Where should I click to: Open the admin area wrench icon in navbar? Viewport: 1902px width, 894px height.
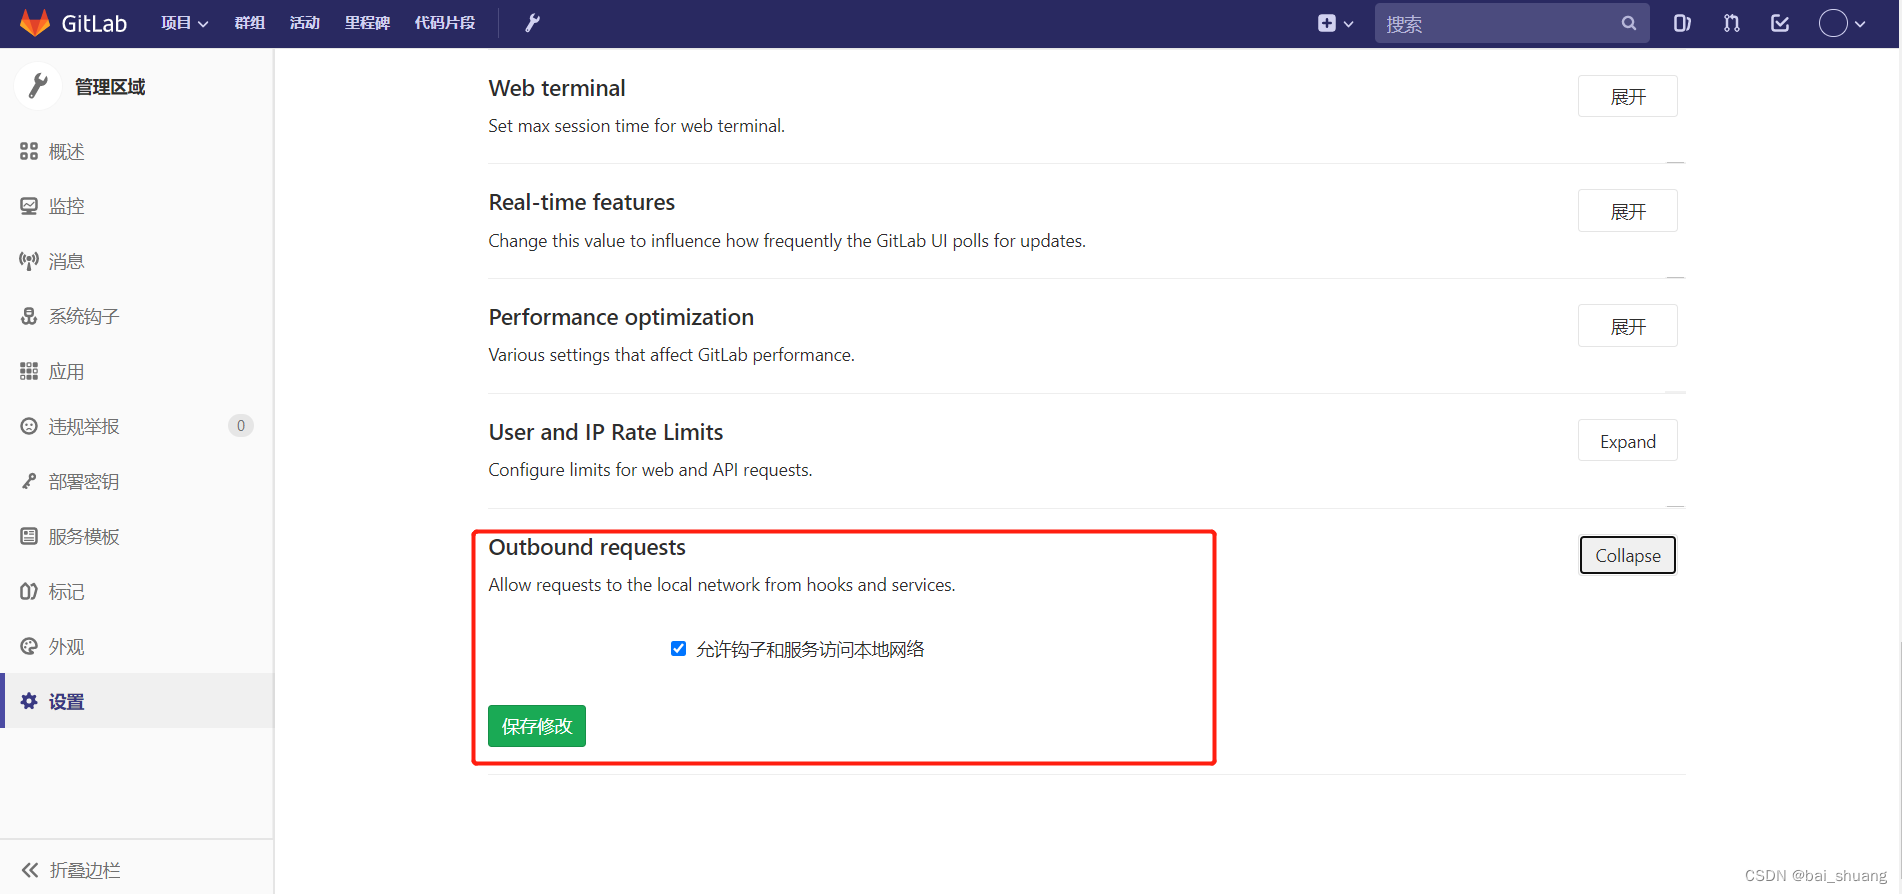[532, 23]
